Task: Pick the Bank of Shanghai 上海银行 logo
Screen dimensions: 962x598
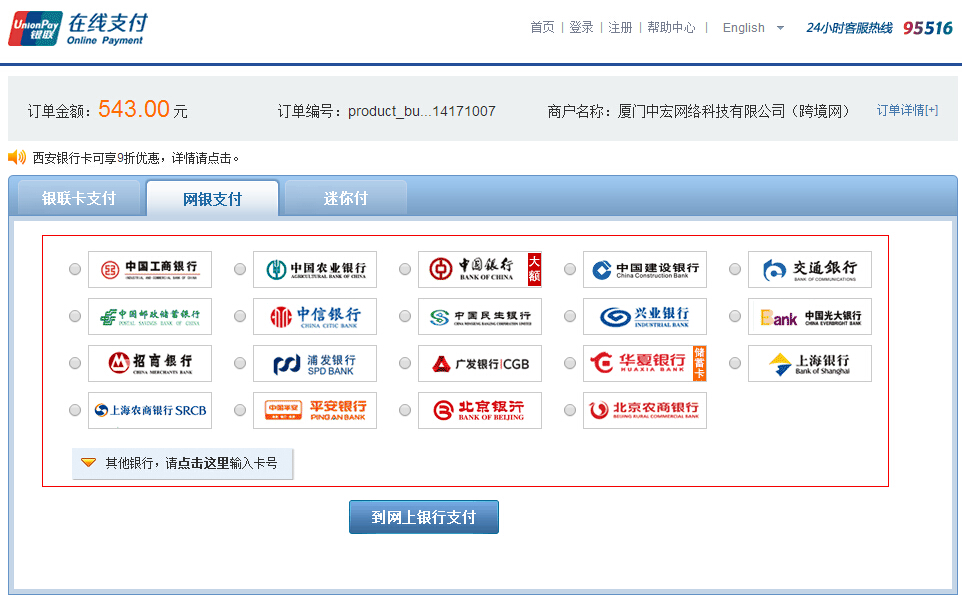Action: point(810,364)
